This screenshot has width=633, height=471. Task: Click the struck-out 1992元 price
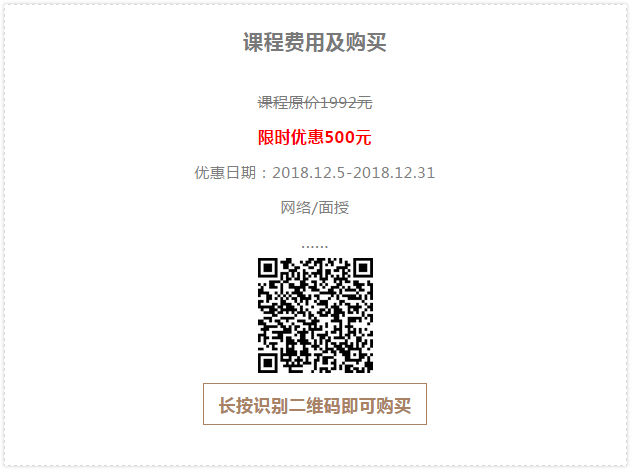[x=346, y=103]
